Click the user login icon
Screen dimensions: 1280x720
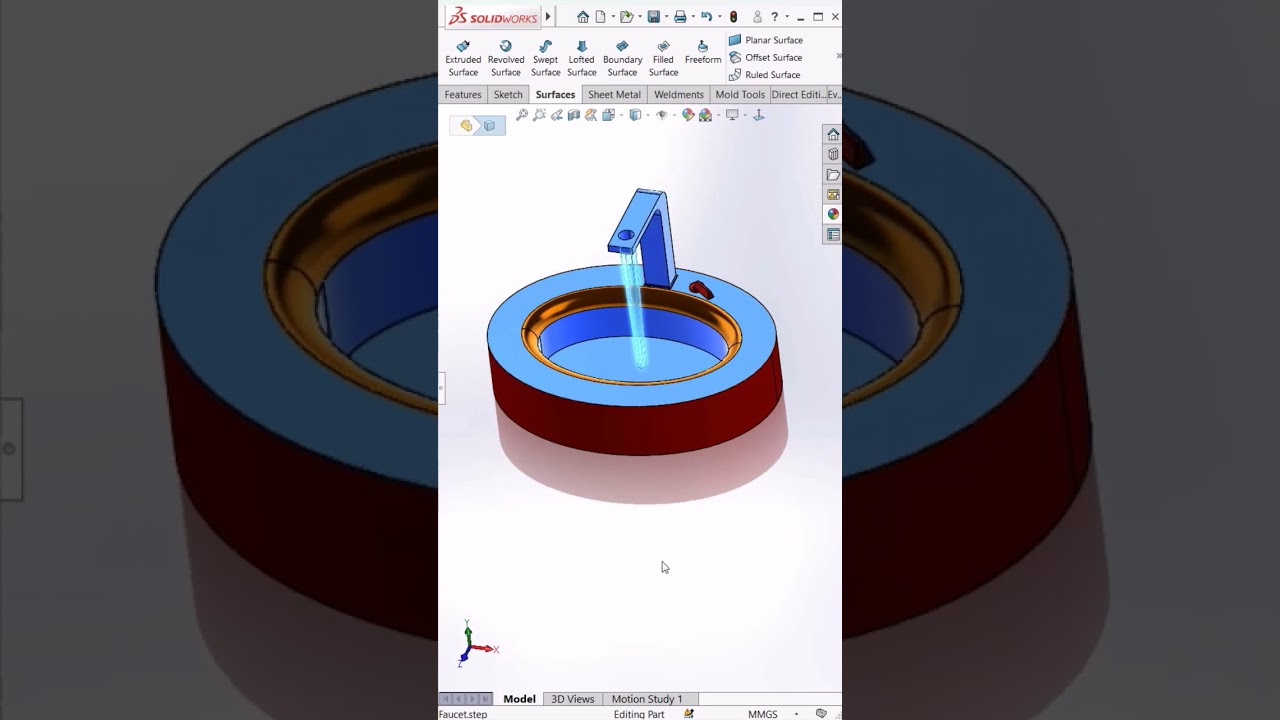pos(758,17)
